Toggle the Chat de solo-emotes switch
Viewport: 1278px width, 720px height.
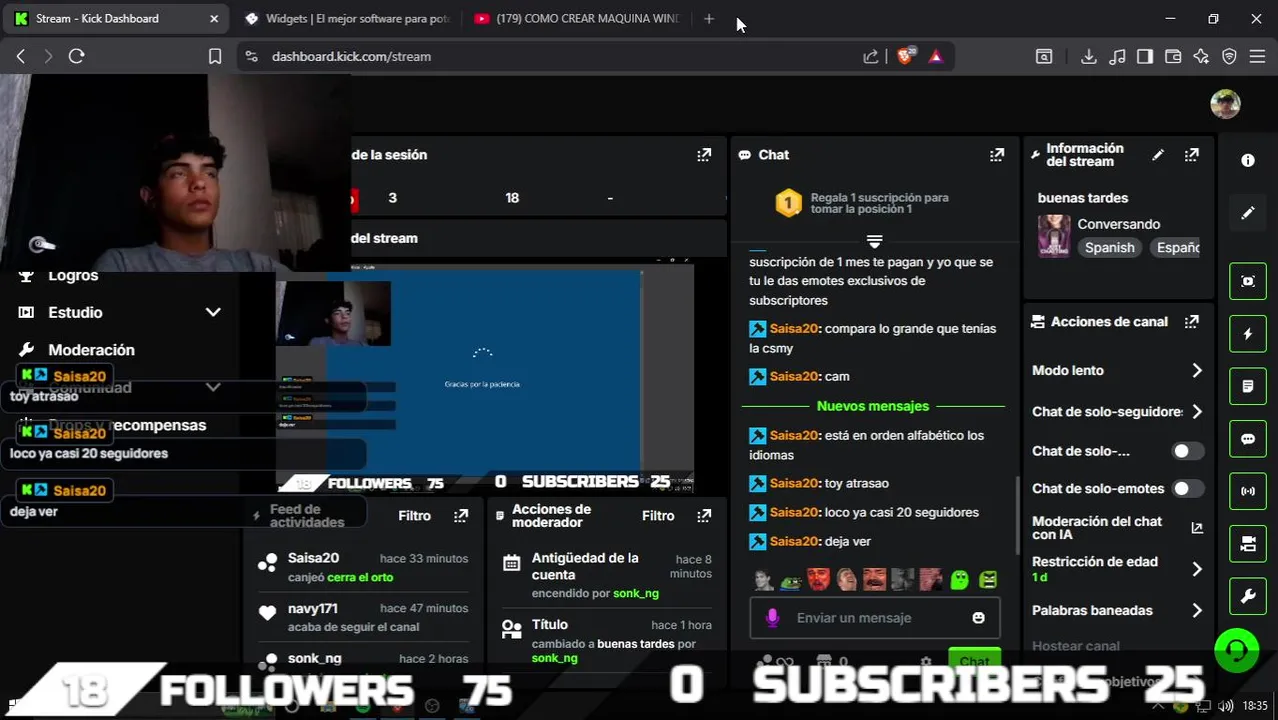1187,489
